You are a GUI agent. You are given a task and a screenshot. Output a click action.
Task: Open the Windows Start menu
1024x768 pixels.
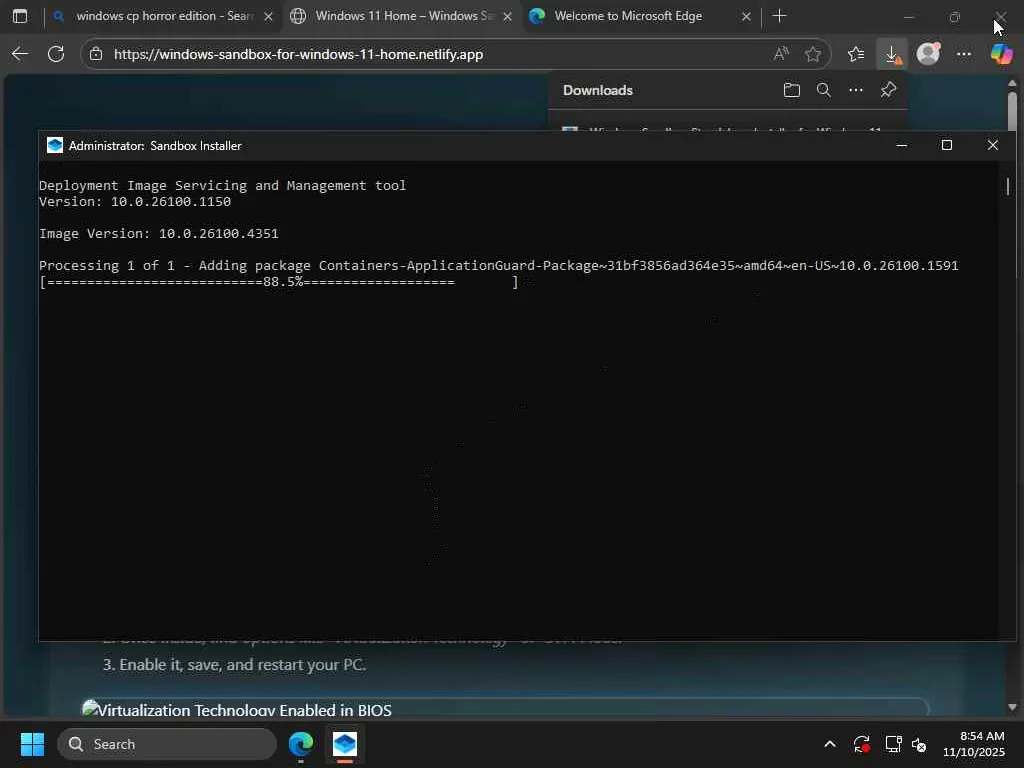click(x=33, y=744)
